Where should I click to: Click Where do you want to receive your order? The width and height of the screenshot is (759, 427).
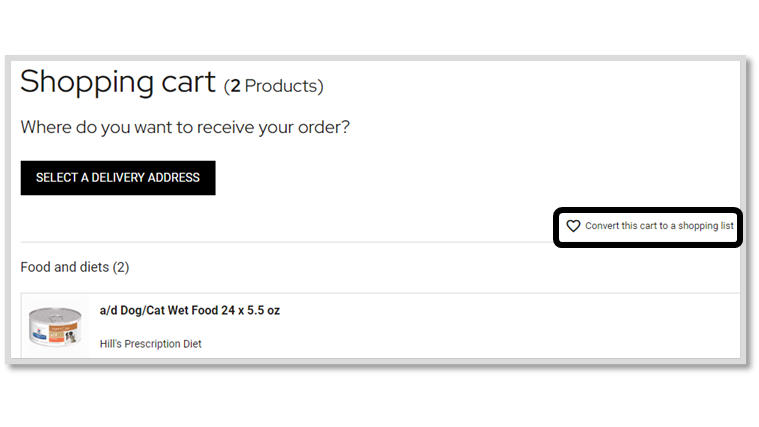coord(185,127)
